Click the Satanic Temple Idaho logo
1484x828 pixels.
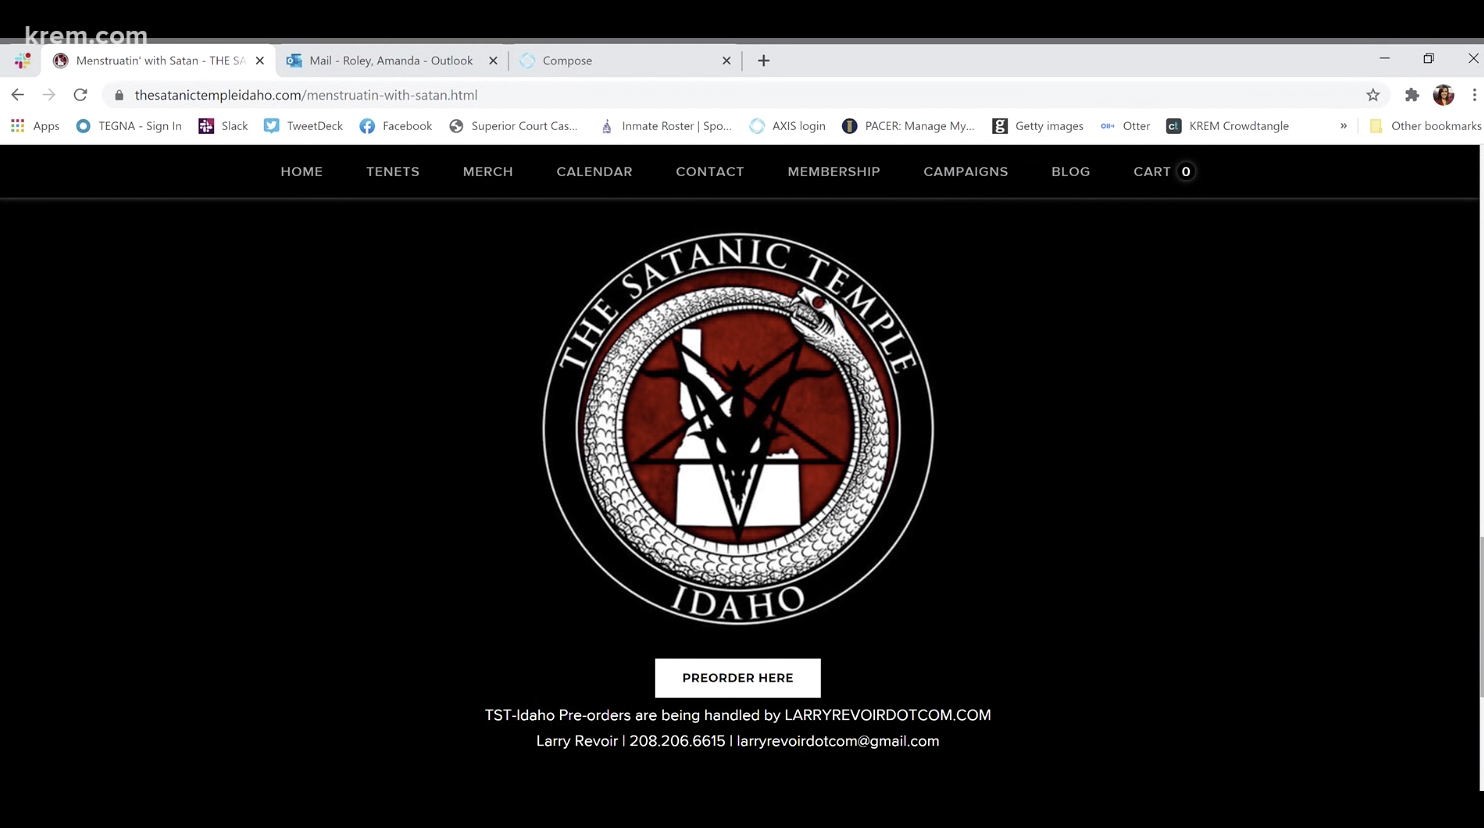click(738, 429)
